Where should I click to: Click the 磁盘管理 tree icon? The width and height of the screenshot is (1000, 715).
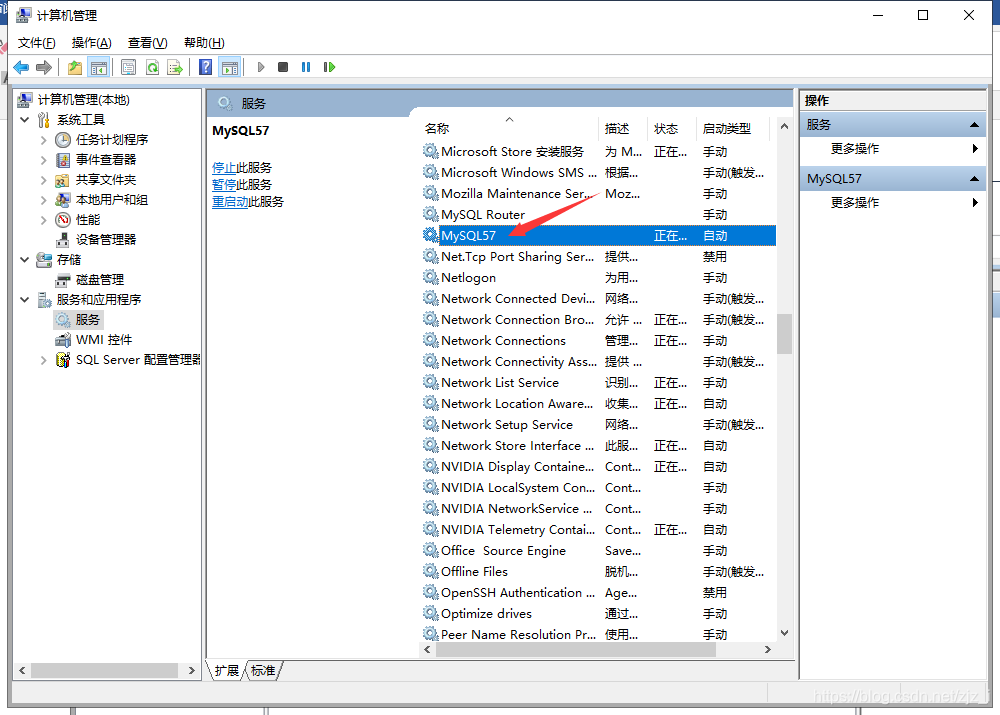[x=62, y=280]
